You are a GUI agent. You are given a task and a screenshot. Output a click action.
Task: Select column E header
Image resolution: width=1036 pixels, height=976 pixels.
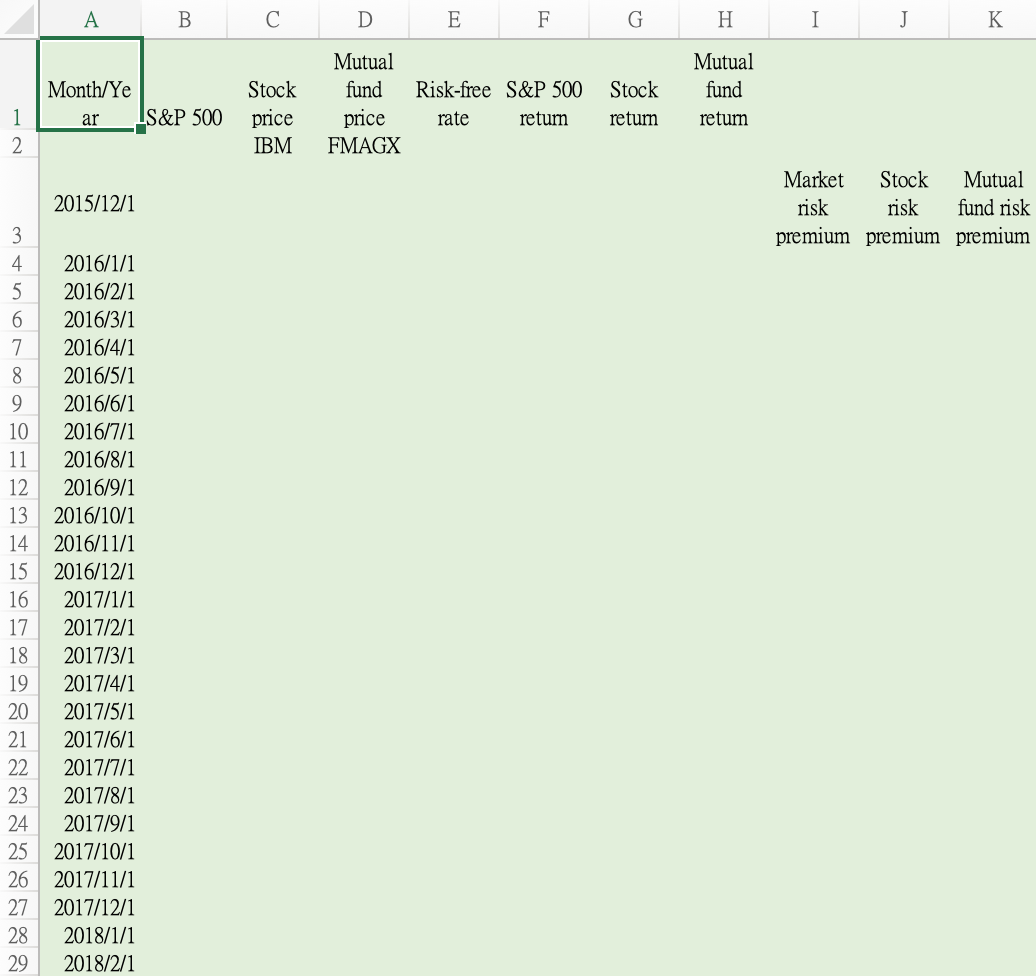pos(453,19)
